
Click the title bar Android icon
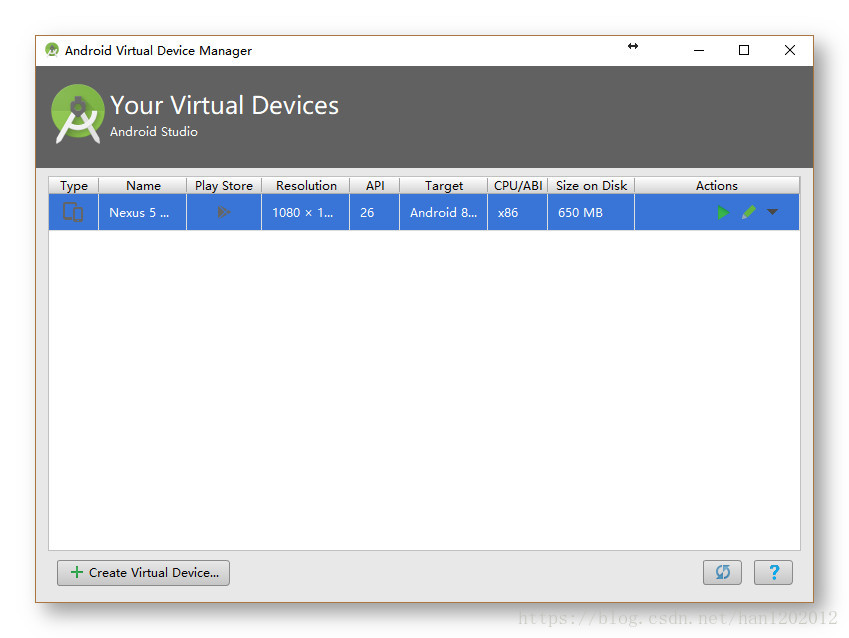[x=52, y=50]
